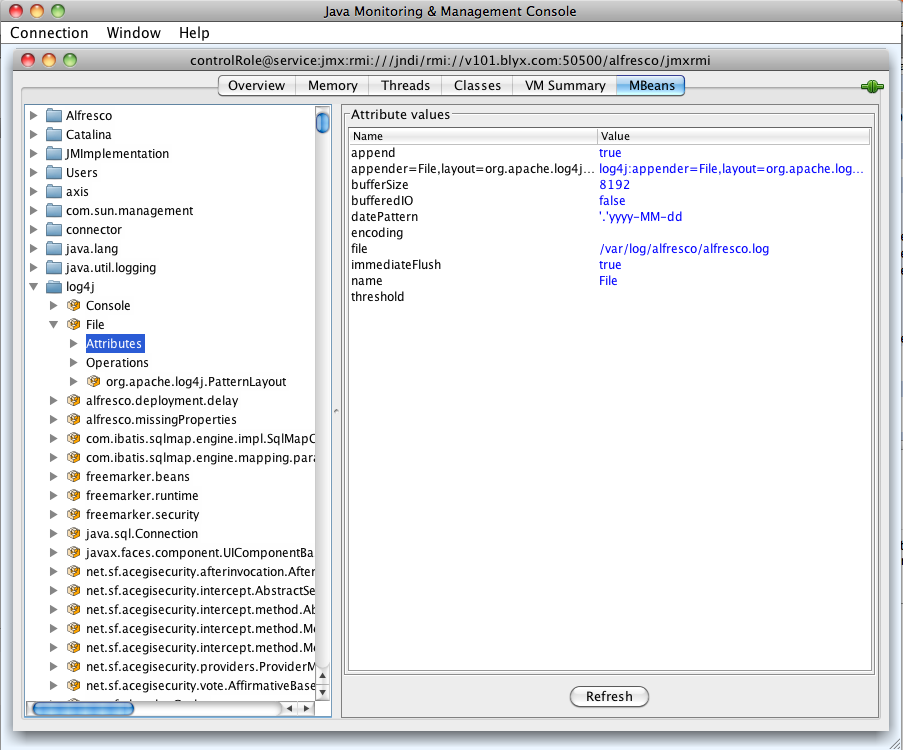Expand the Operations node

pos(74,362)
